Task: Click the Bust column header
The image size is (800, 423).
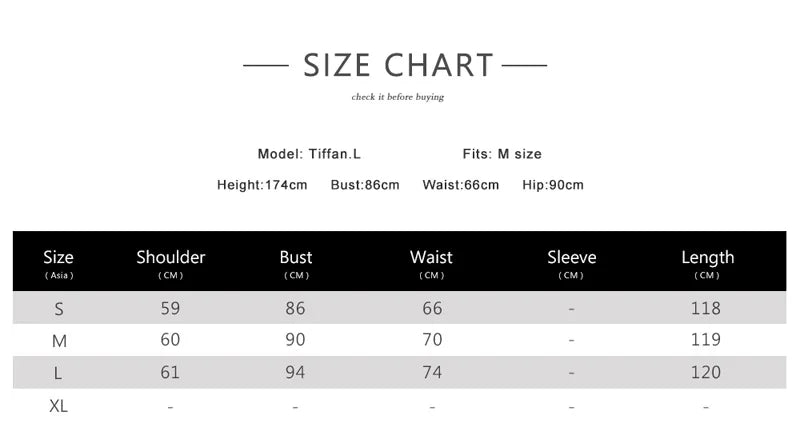Action: pyautogui.click(x=296, y=263)
